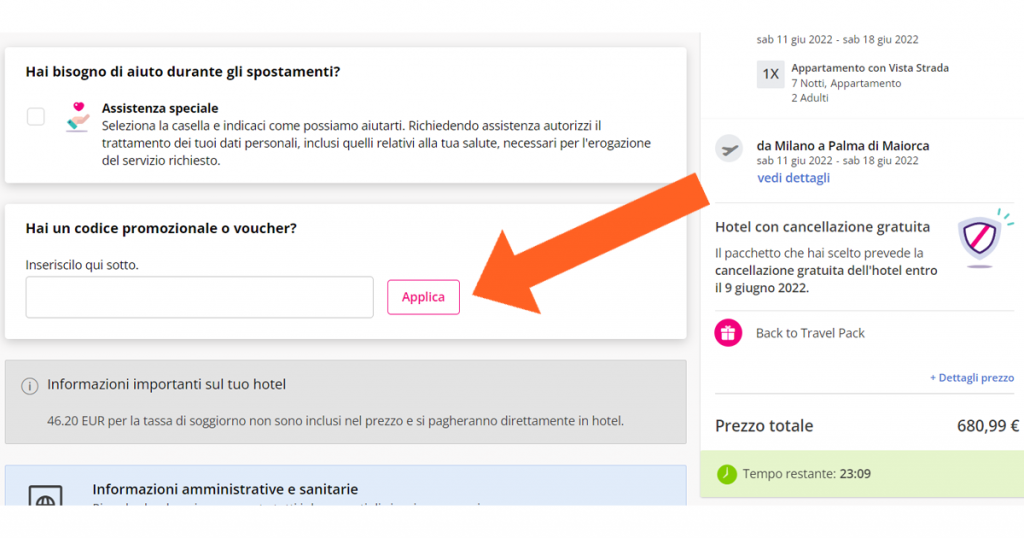The width and height of the screenshot is (1024, 538).
Task: Click the globe icon for administrative info
Action: click(45, 498)
